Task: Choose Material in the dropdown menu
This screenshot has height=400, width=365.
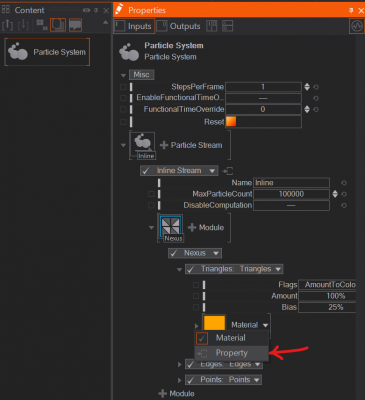Action: 231,338
